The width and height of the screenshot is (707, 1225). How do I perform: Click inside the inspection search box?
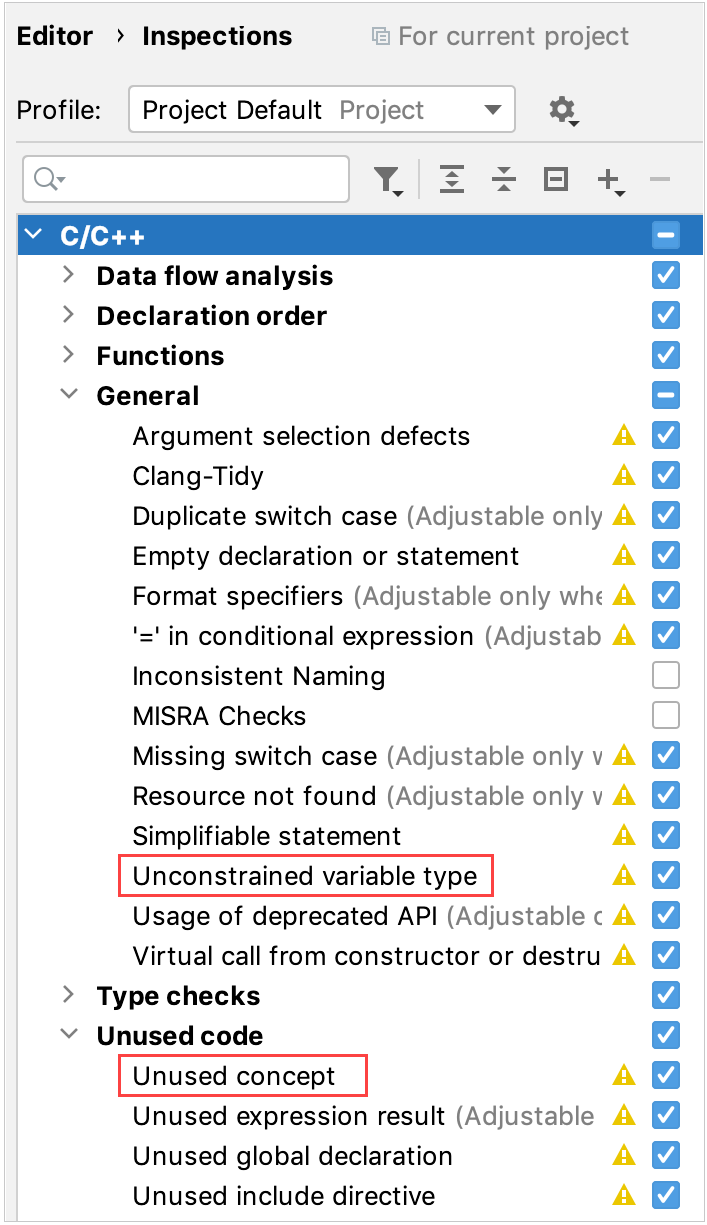pyautogui.click(x=200, y=179)
